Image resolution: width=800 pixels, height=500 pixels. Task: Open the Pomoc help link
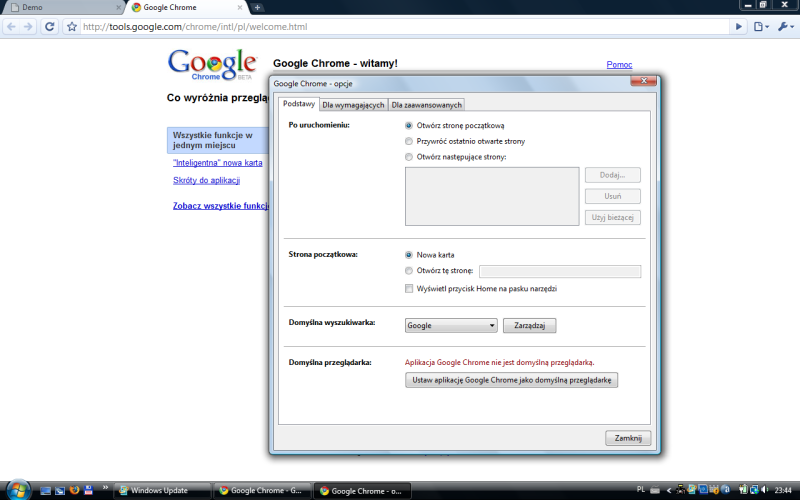point(619,64)
